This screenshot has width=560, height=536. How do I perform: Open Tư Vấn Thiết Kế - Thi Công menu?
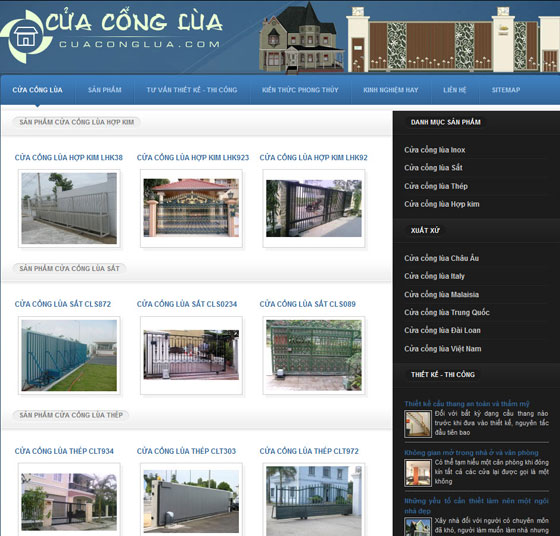pos(192,90)
